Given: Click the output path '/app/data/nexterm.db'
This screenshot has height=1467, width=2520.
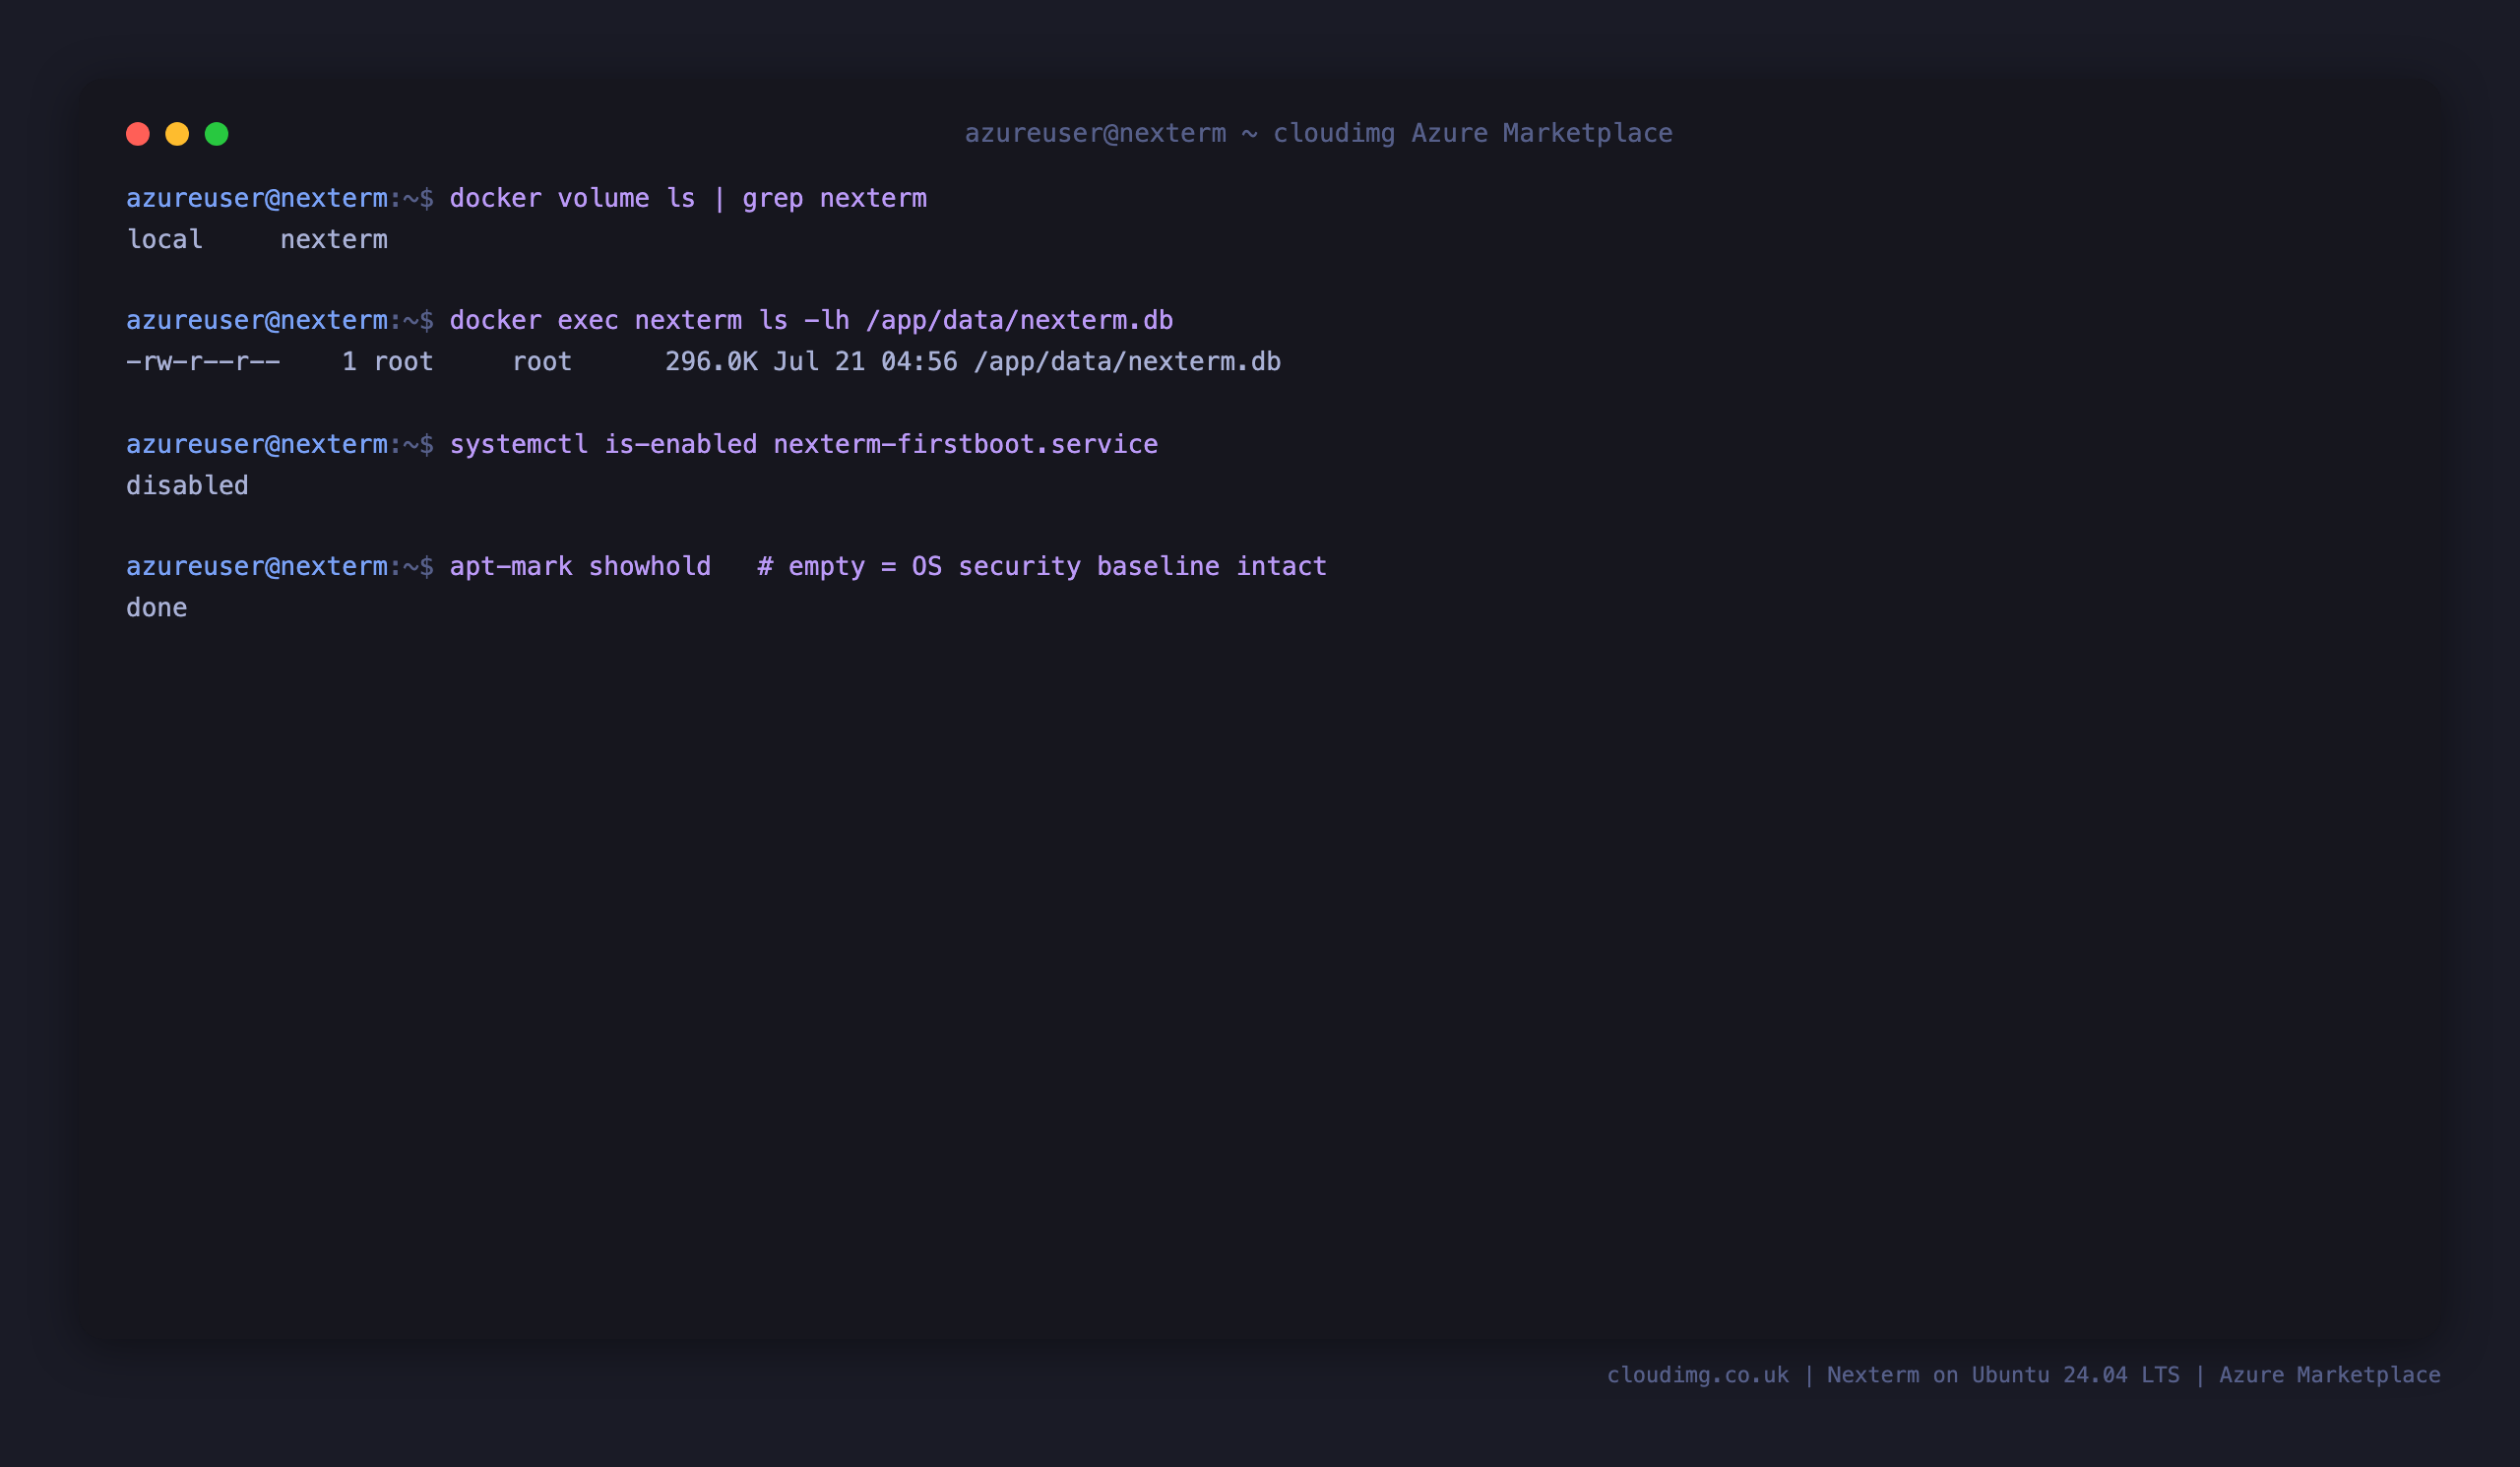Looking at the screenshot, I should coord(1127,361).
